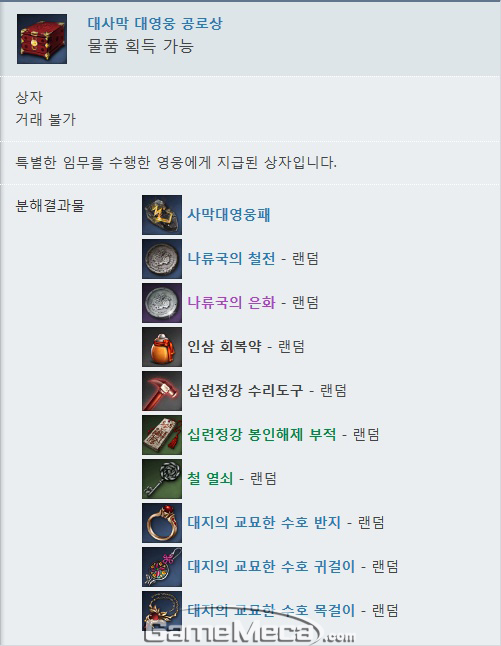Select the 십련정강 수리도구 item text
This screenshot has height=646, width=501.
(245, 391)
